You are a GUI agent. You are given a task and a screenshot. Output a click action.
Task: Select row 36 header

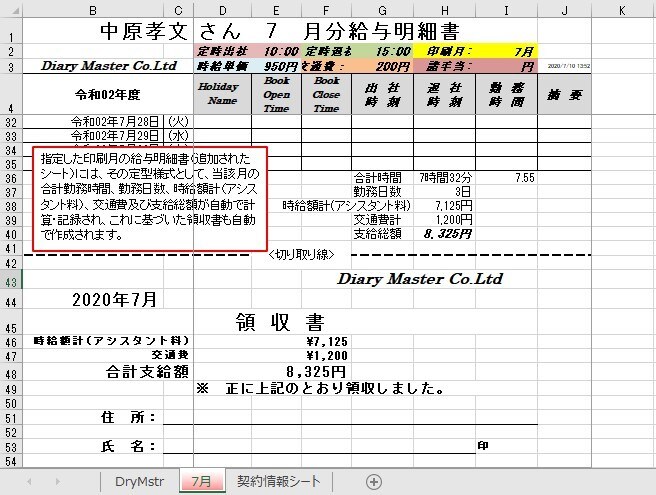[x=11, y=178]
